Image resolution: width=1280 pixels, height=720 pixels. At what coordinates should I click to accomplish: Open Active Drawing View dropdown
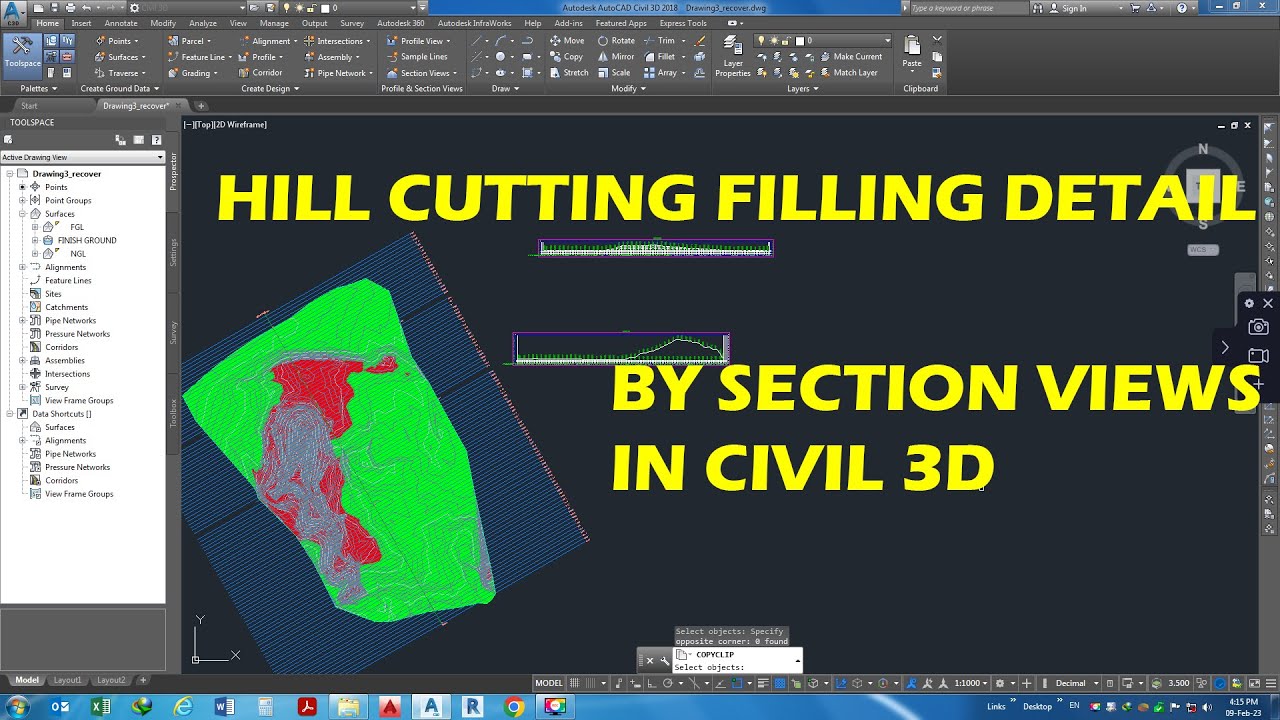coord(82,157)
